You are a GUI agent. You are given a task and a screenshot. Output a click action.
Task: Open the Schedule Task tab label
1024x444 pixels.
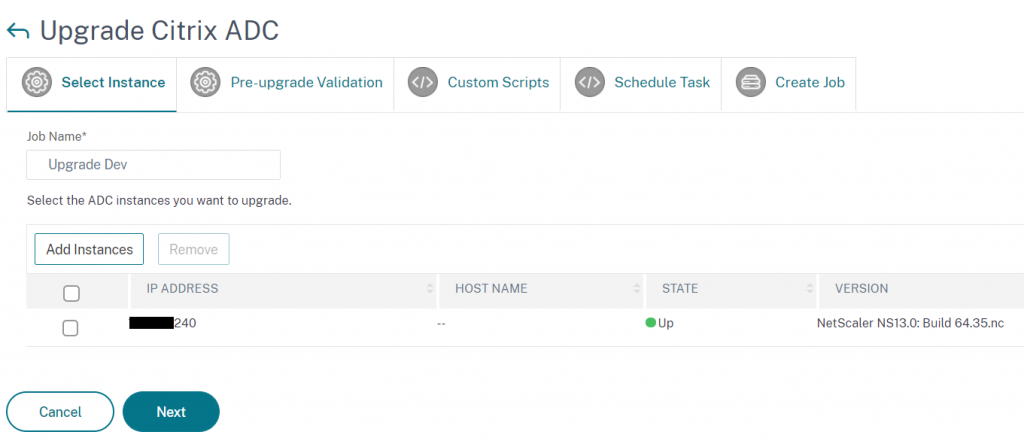pos(662,82)
